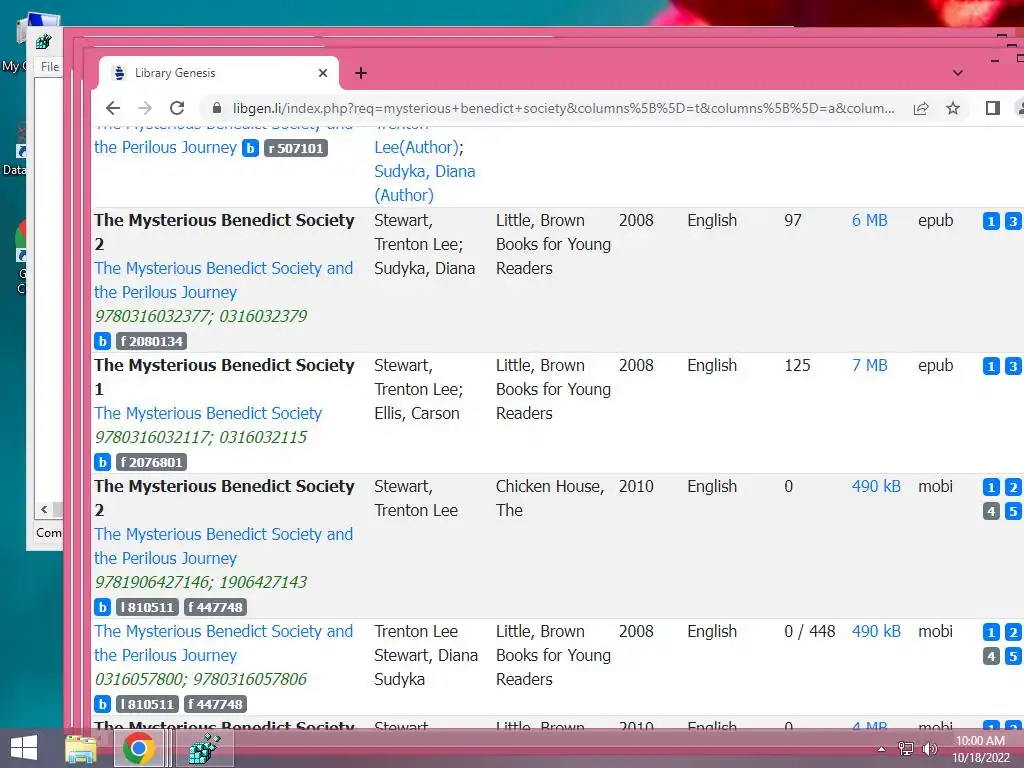Open mirror 5 for Chicken House mobi

click(1013, 511)
